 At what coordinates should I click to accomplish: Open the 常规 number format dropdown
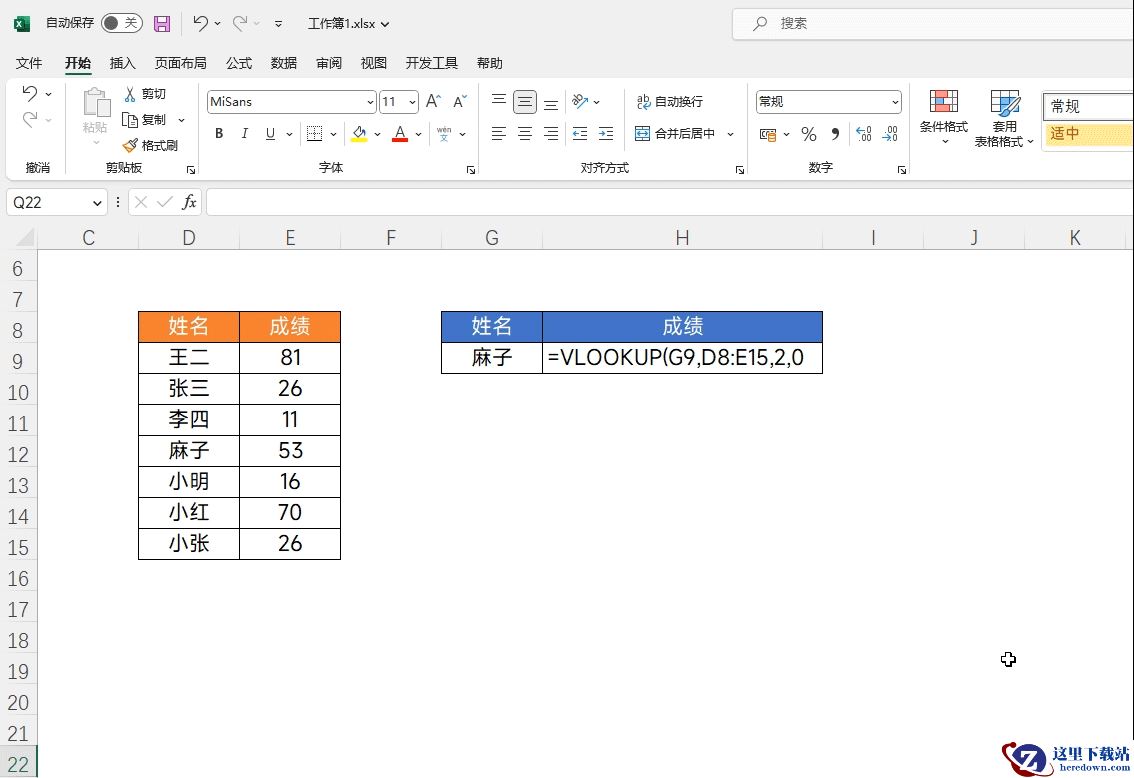point(895,102)
